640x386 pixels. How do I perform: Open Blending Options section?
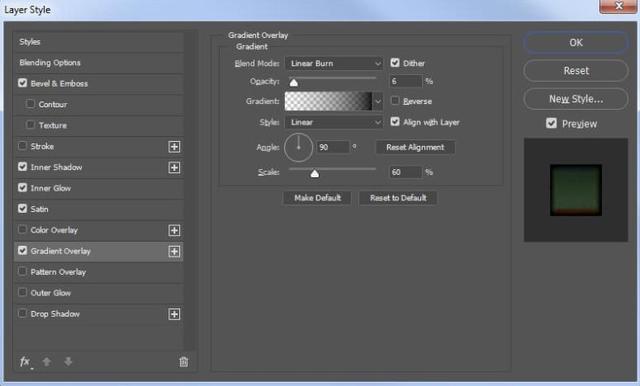point(98,63)
